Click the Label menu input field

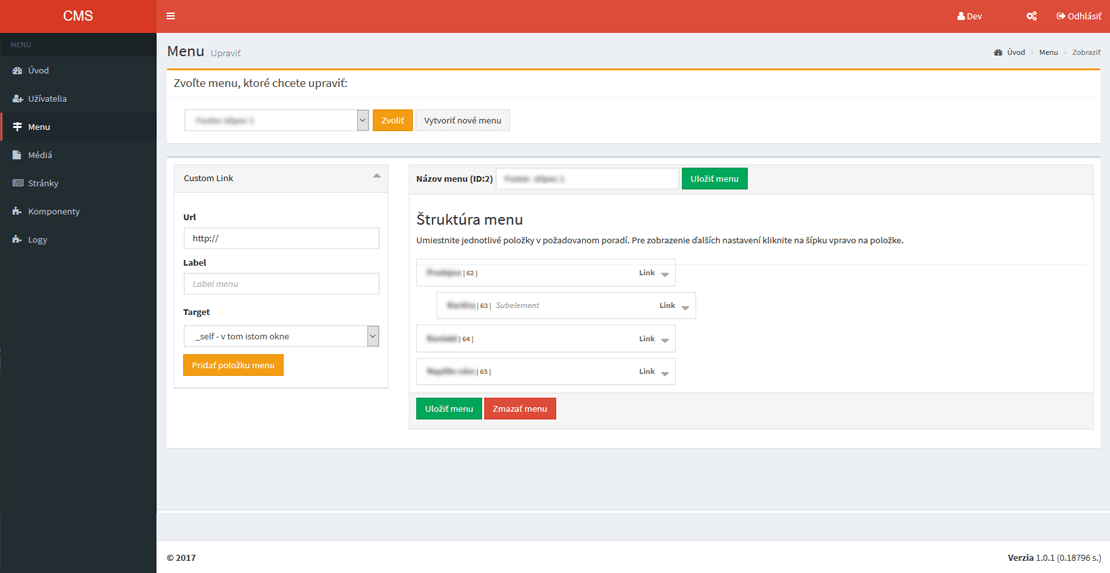(x=281, y=284)
